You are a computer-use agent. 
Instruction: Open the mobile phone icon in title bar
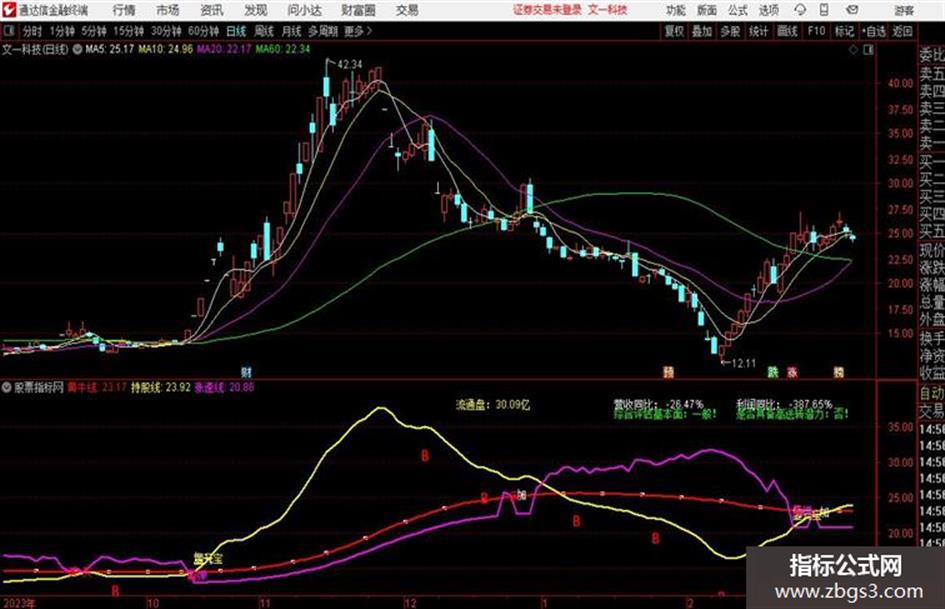click(824, 10)
